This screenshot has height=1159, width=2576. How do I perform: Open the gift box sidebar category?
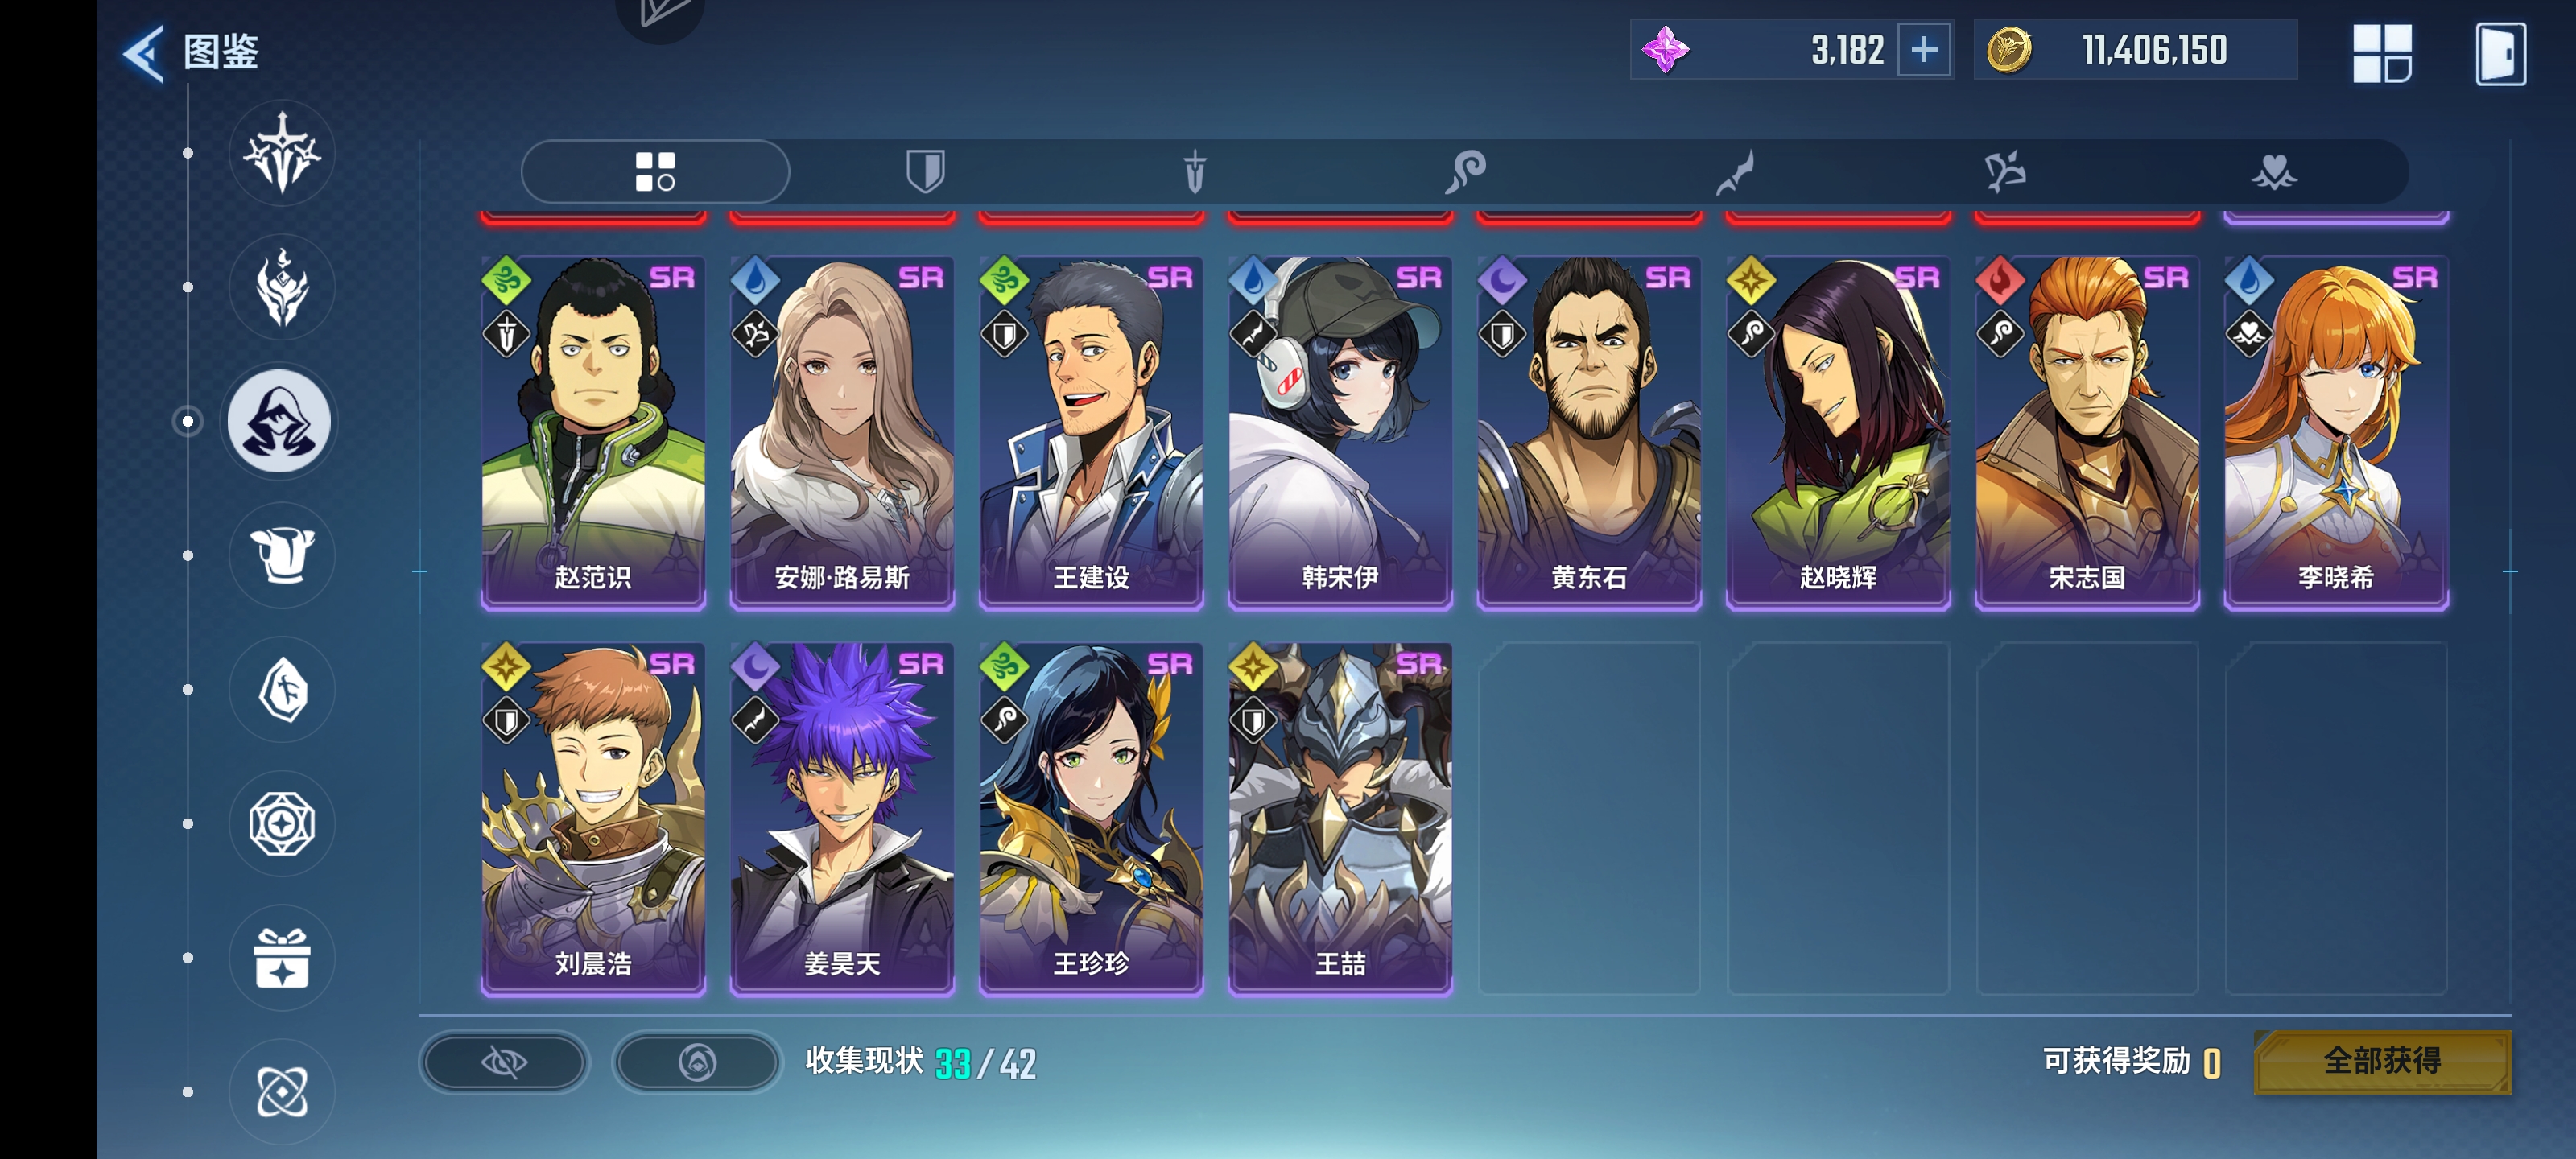(281, 958)
